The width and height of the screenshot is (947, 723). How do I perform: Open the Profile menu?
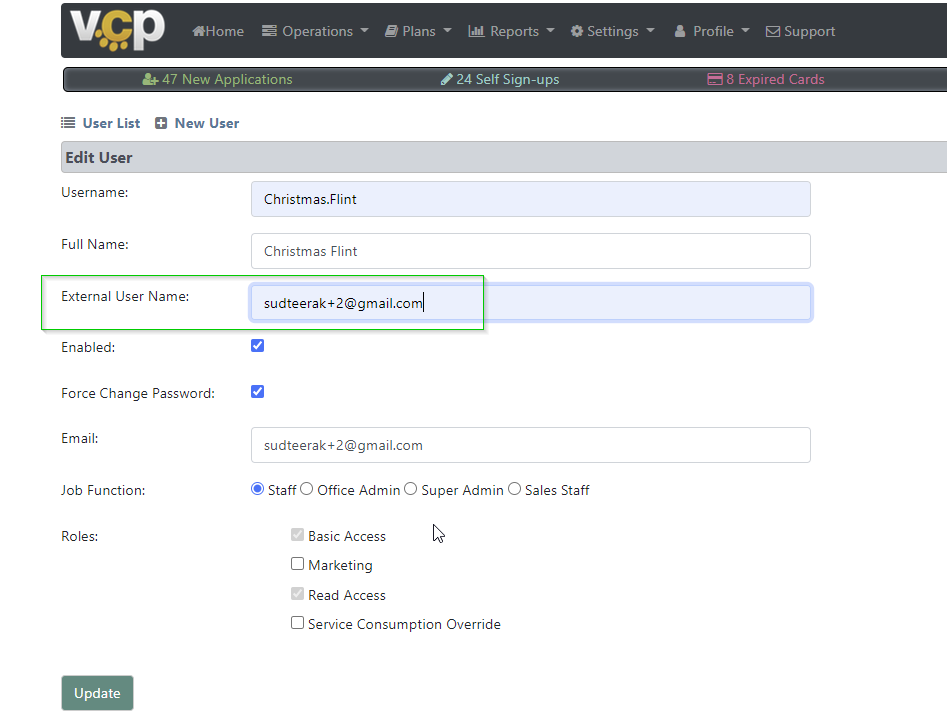pyautogui.click(x=712, y=31)
